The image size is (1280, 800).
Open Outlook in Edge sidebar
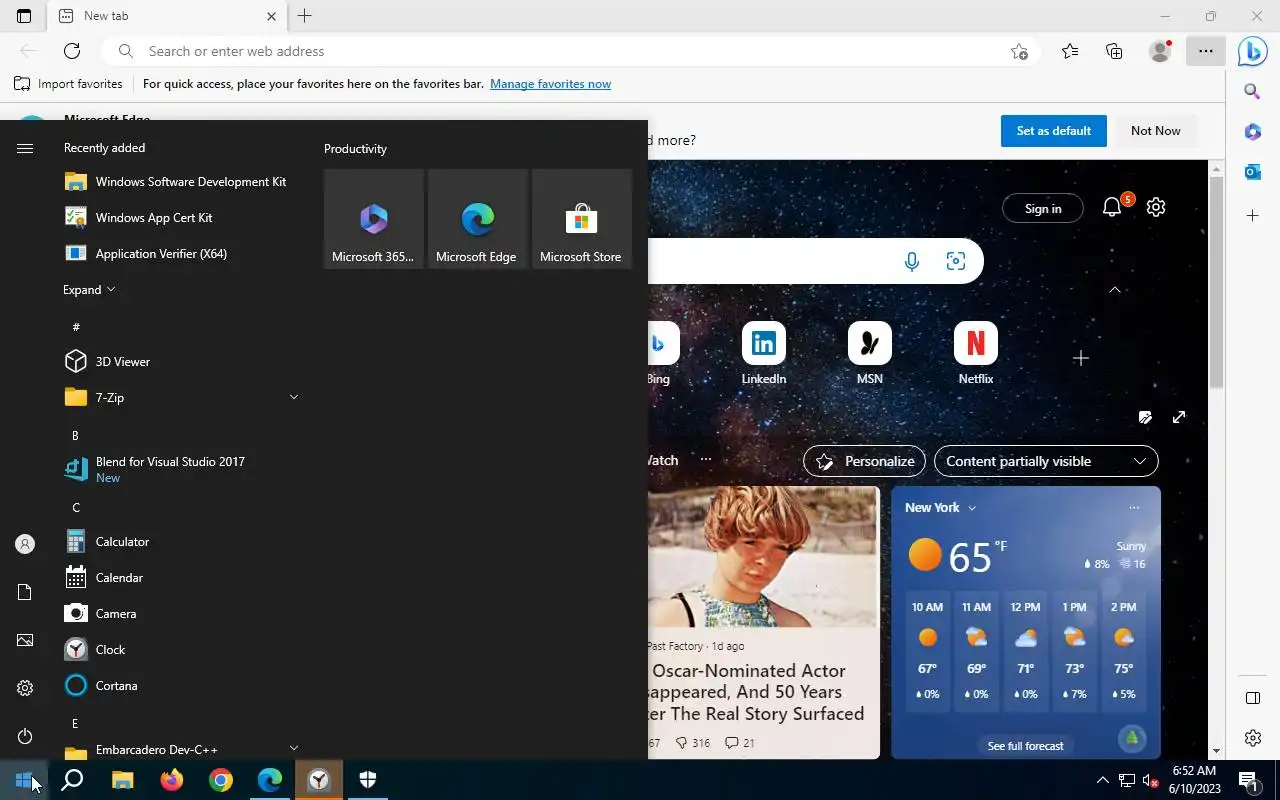[1253, 172]
